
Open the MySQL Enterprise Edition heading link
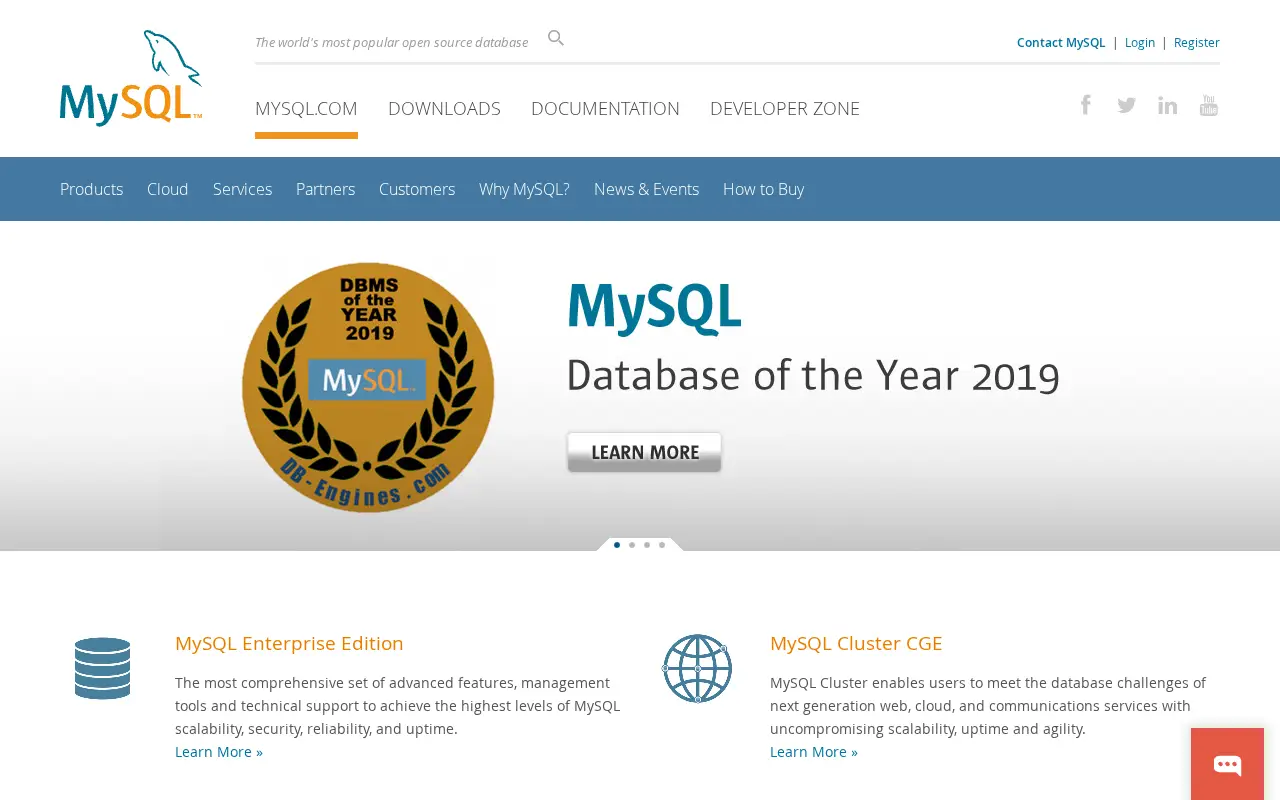coord(289,643)
